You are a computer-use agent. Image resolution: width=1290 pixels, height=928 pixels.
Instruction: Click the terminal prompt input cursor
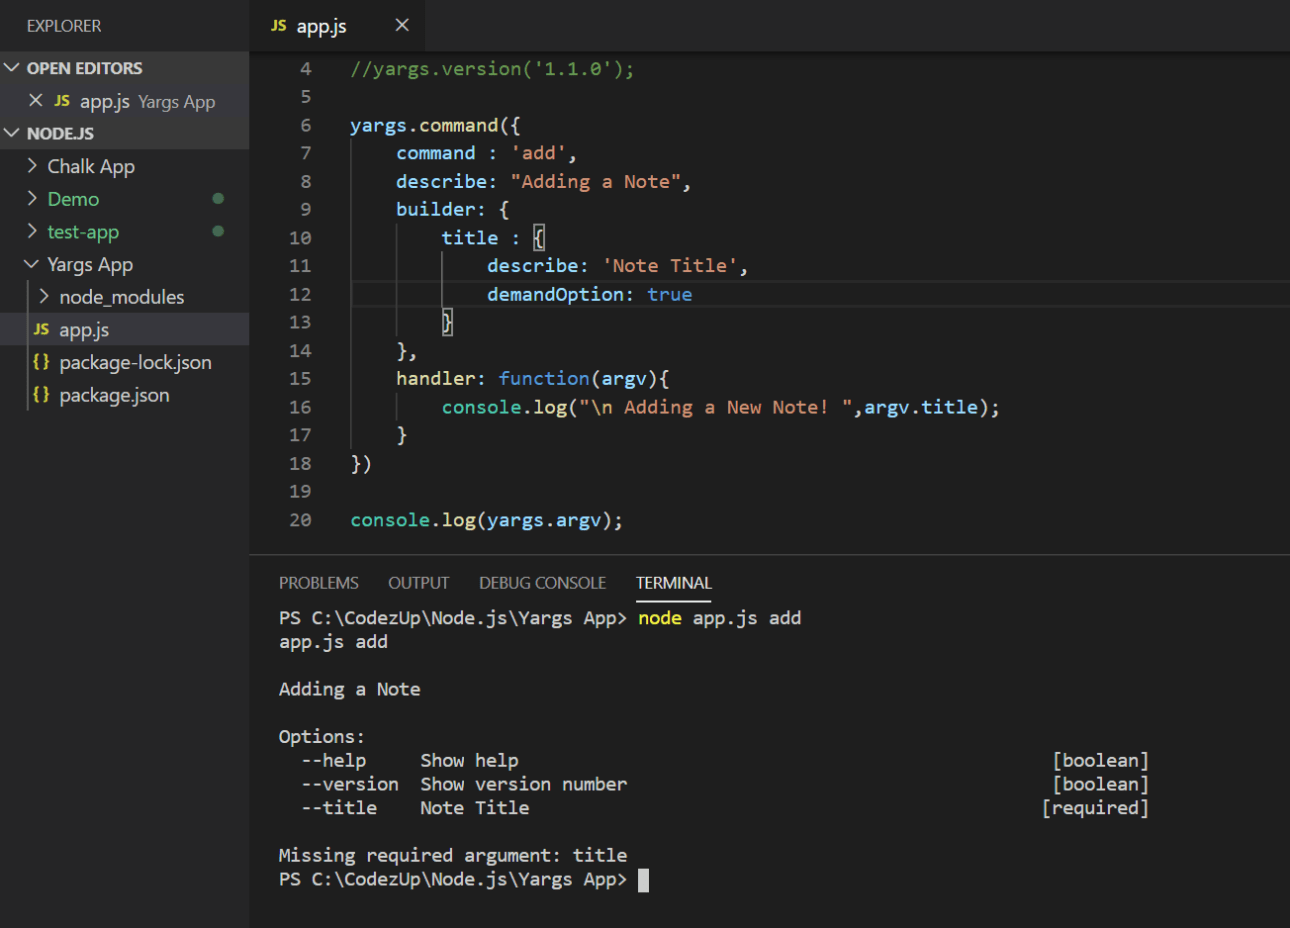643,880
